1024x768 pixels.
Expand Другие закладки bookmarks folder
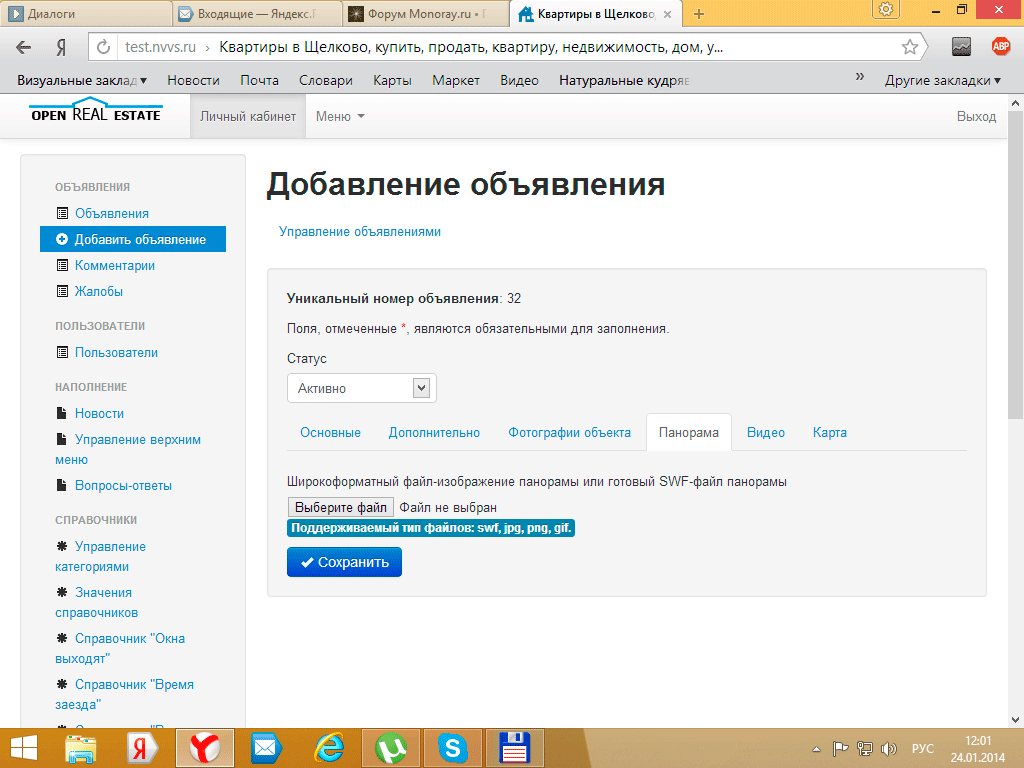pos(942,80)
